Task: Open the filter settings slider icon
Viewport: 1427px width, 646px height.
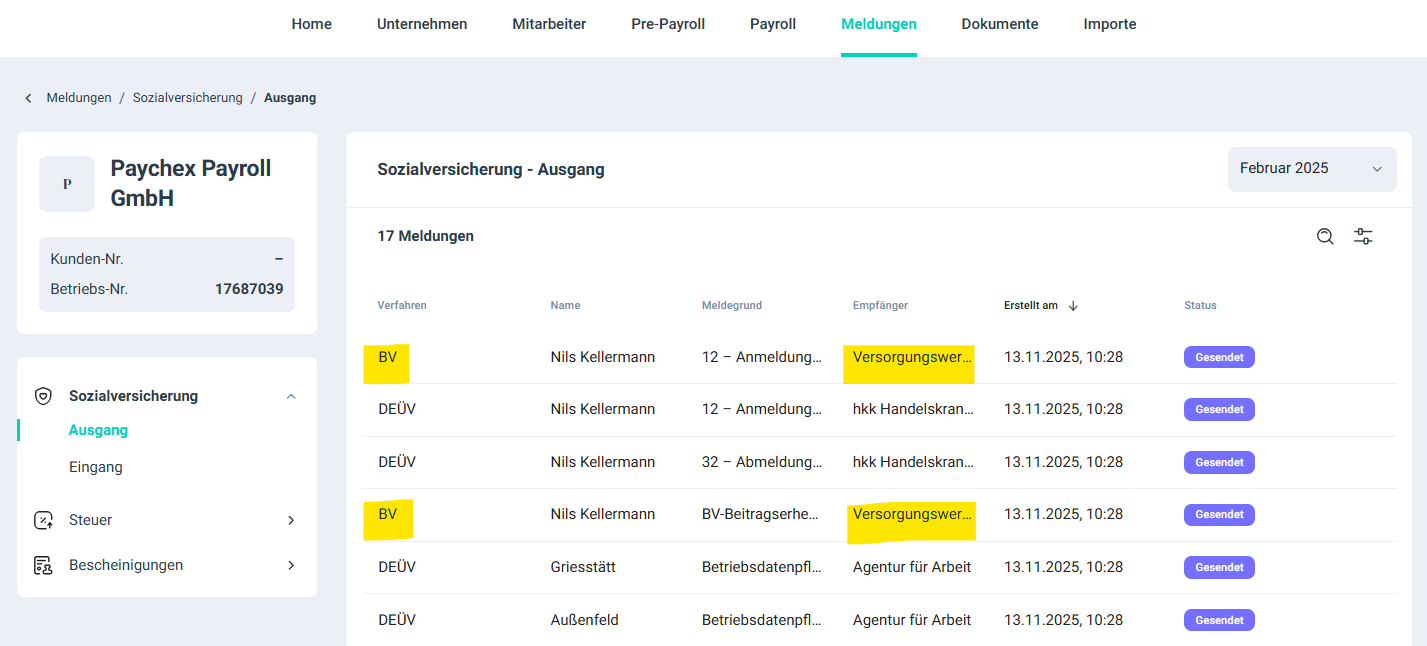Action: (x=1363, y=237)
